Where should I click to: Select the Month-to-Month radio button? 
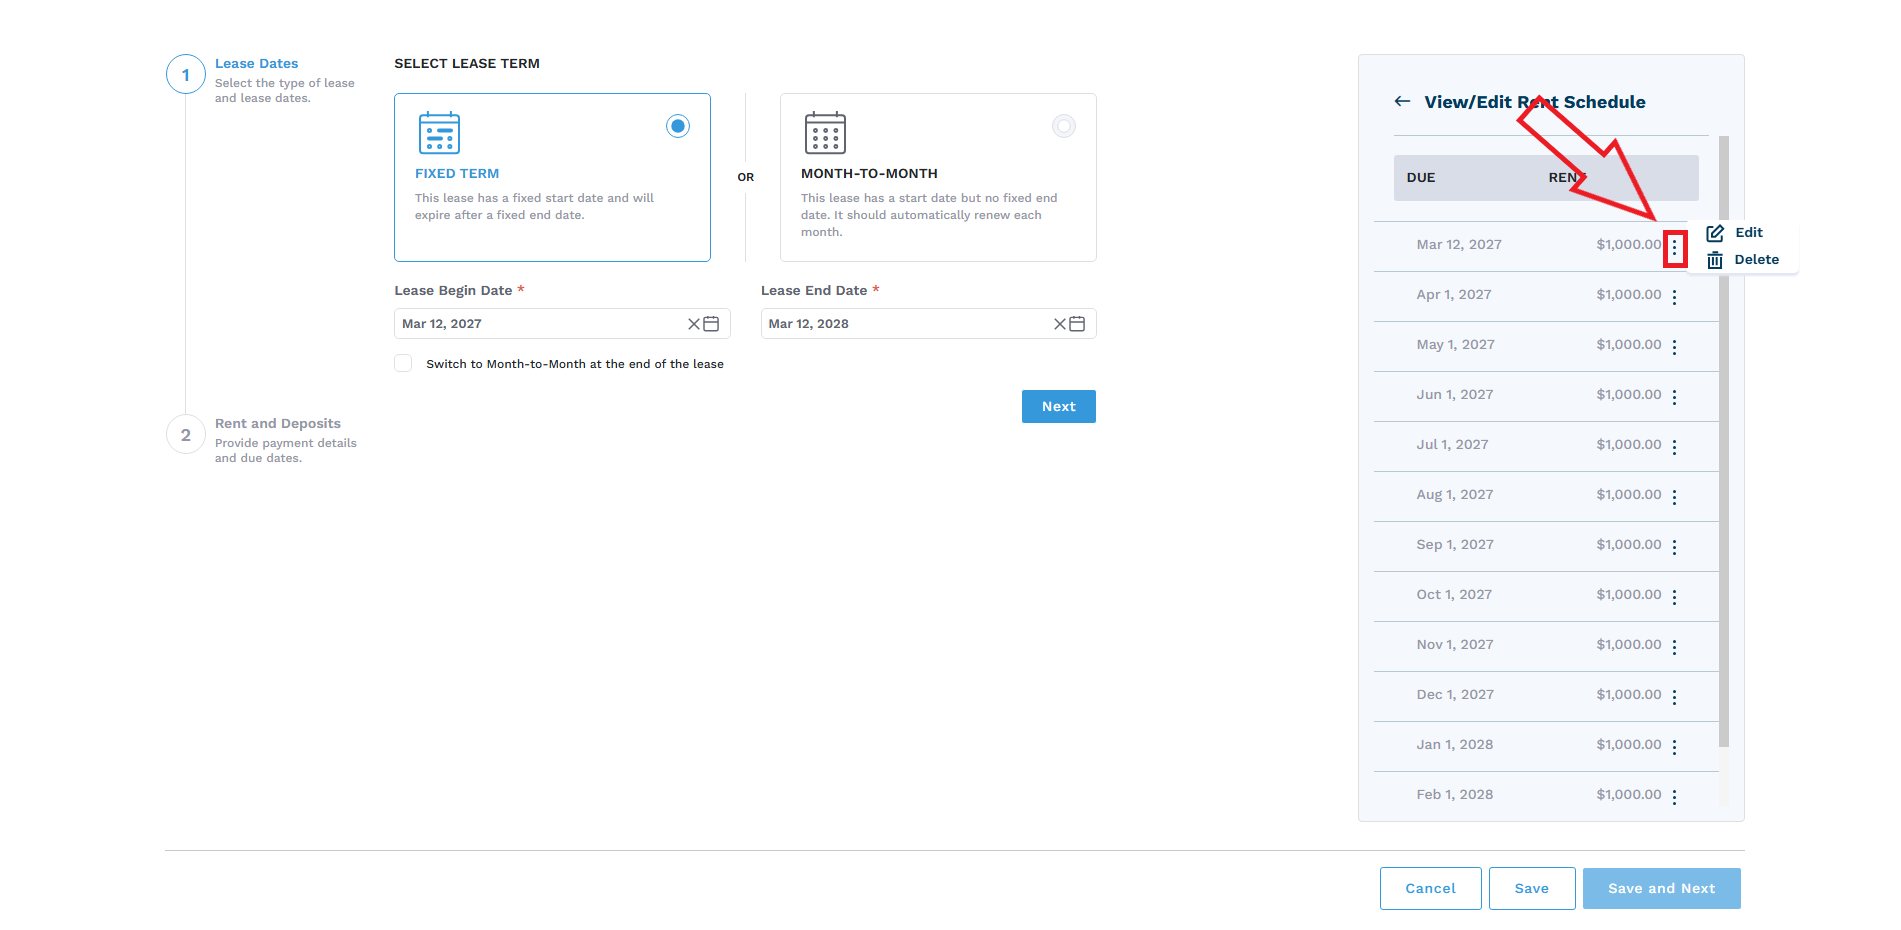[x=1064, y=126]
